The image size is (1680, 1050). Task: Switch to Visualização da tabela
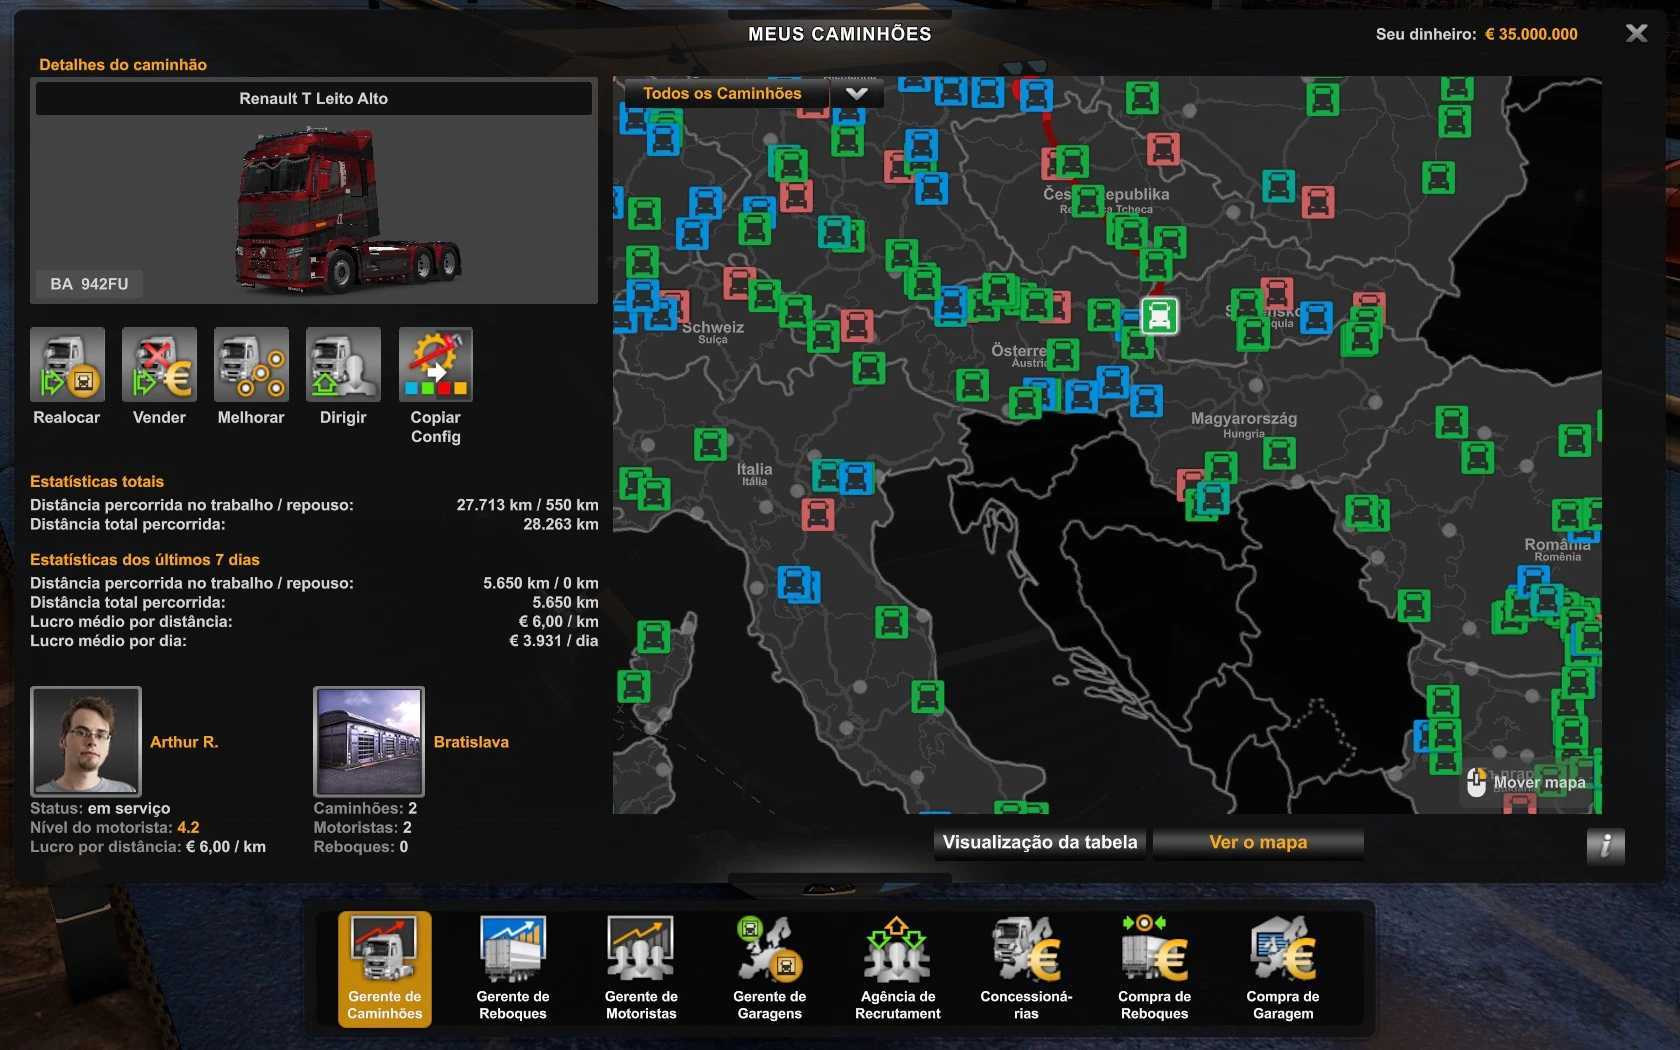[1040, 843]
